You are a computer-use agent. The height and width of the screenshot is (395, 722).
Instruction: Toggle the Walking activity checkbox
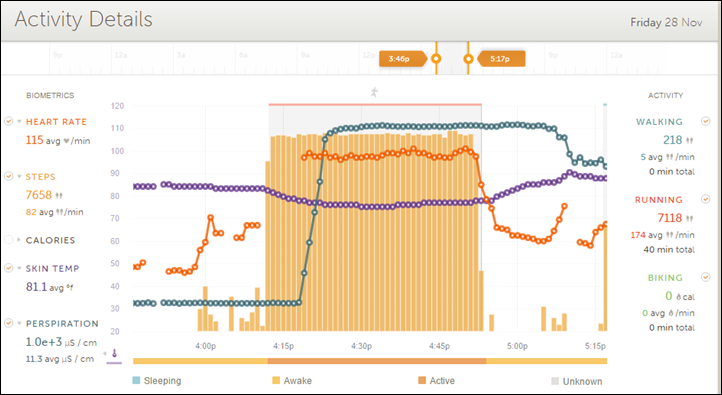(705, 122)
